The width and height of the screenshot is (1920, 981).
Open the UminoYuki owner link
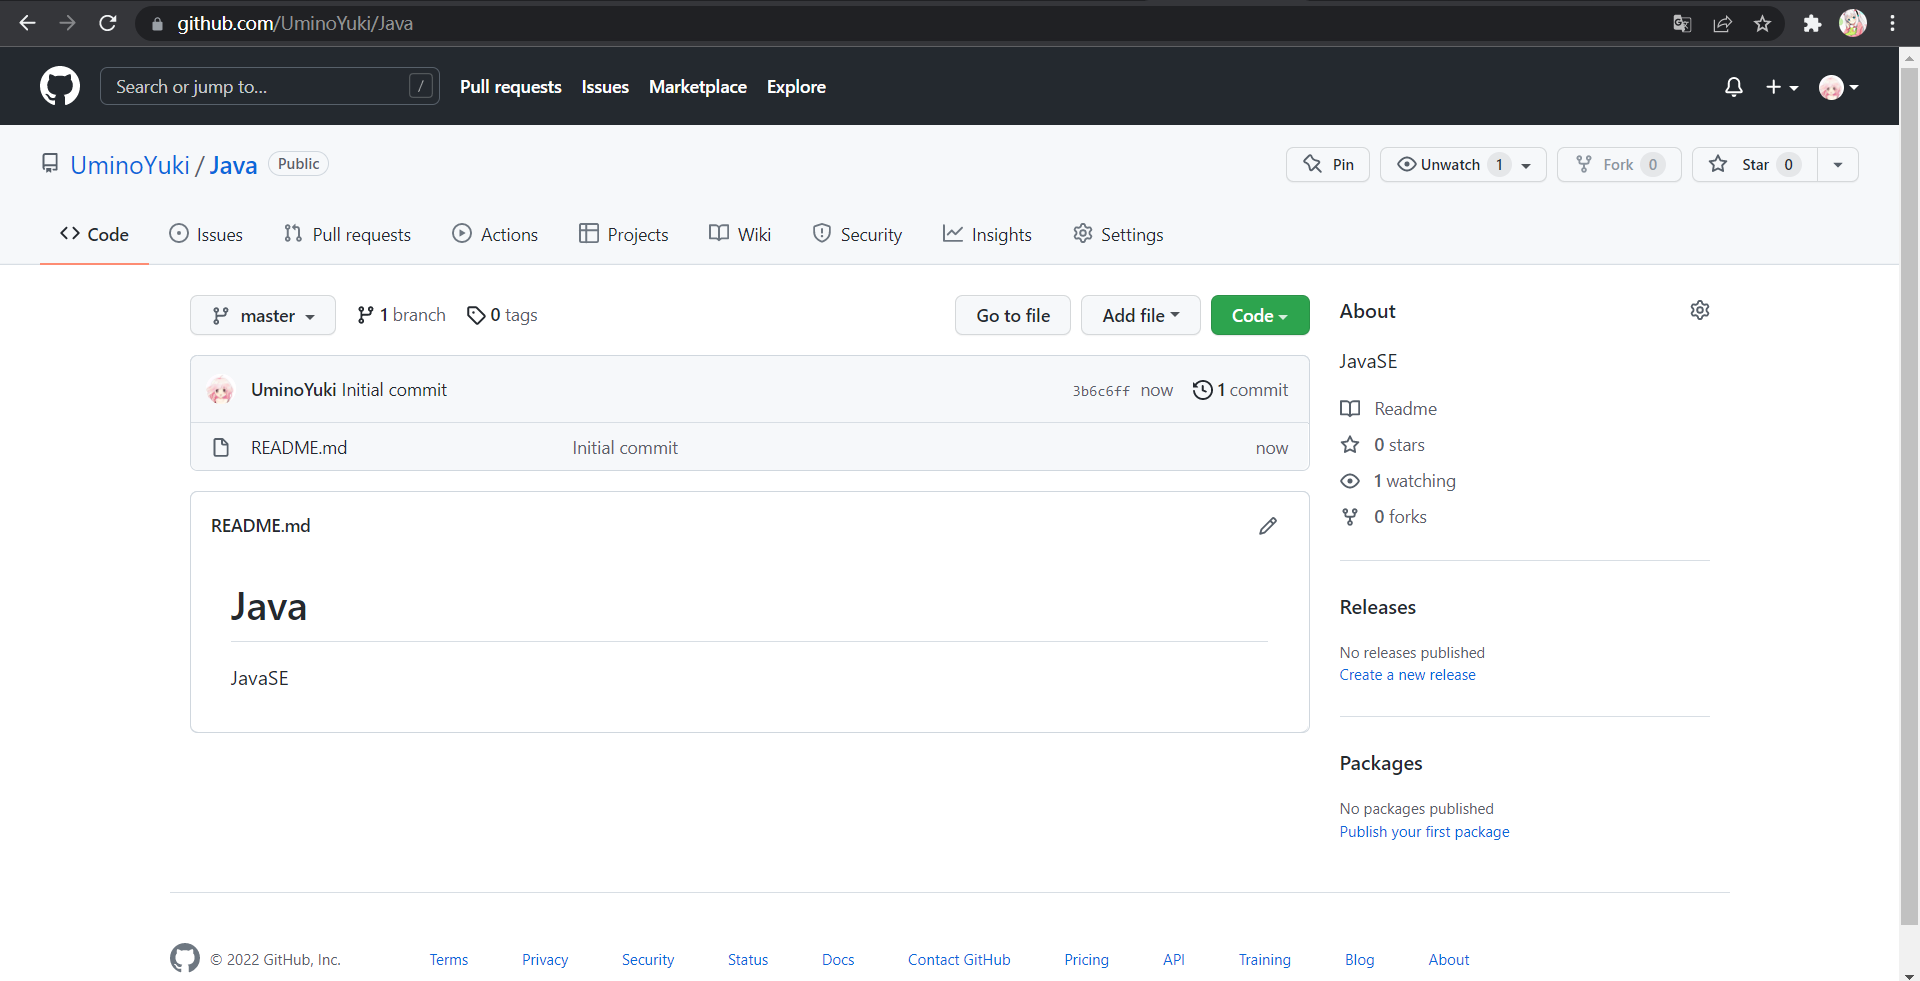130,165
